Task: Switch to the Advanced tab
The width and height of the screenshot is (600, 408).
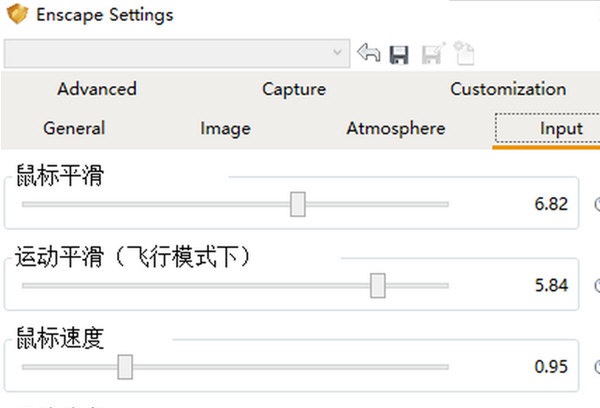Action: 97,89
